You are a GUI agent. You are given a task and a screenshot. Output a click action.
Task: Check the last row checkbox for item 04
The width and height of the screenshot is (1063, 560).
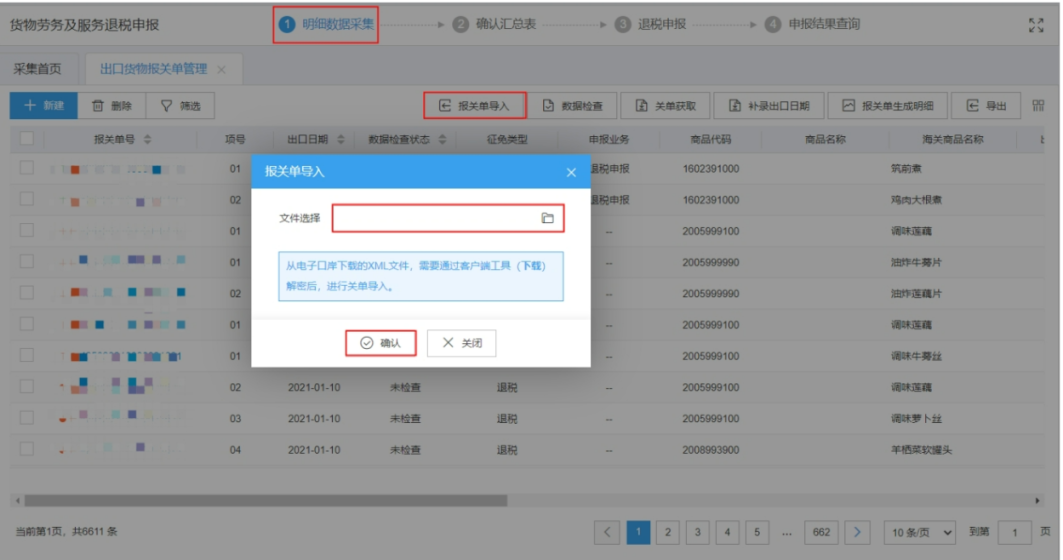tap(27, 450)
